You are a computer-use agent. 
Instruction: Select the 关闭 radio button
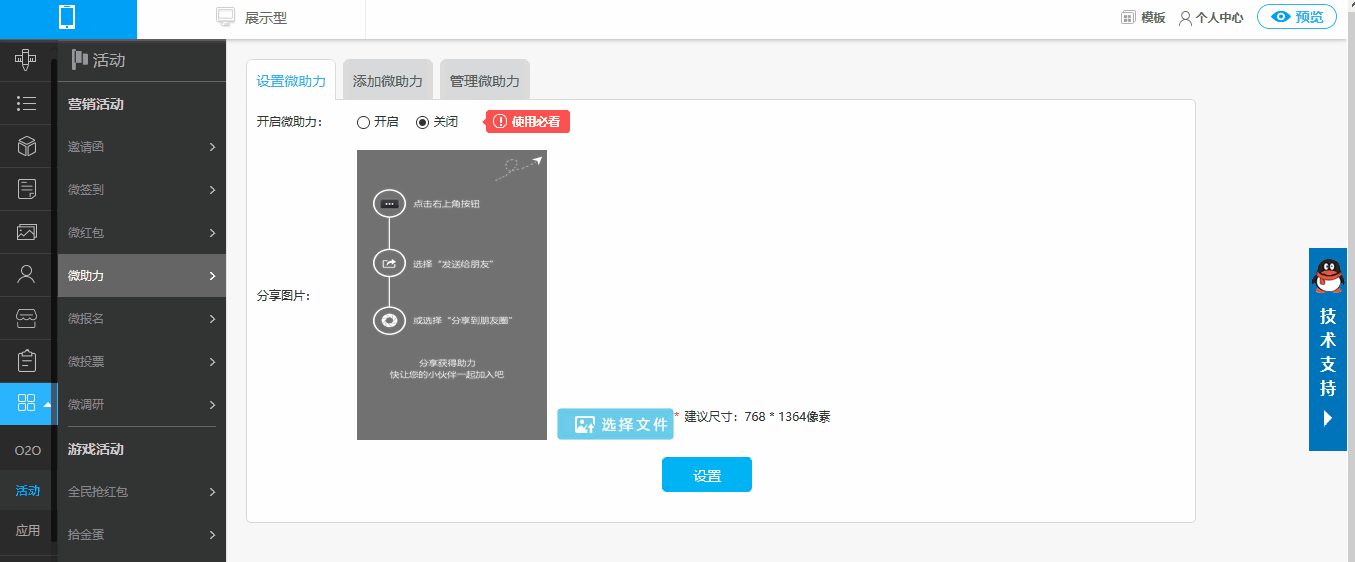point(422,122)
